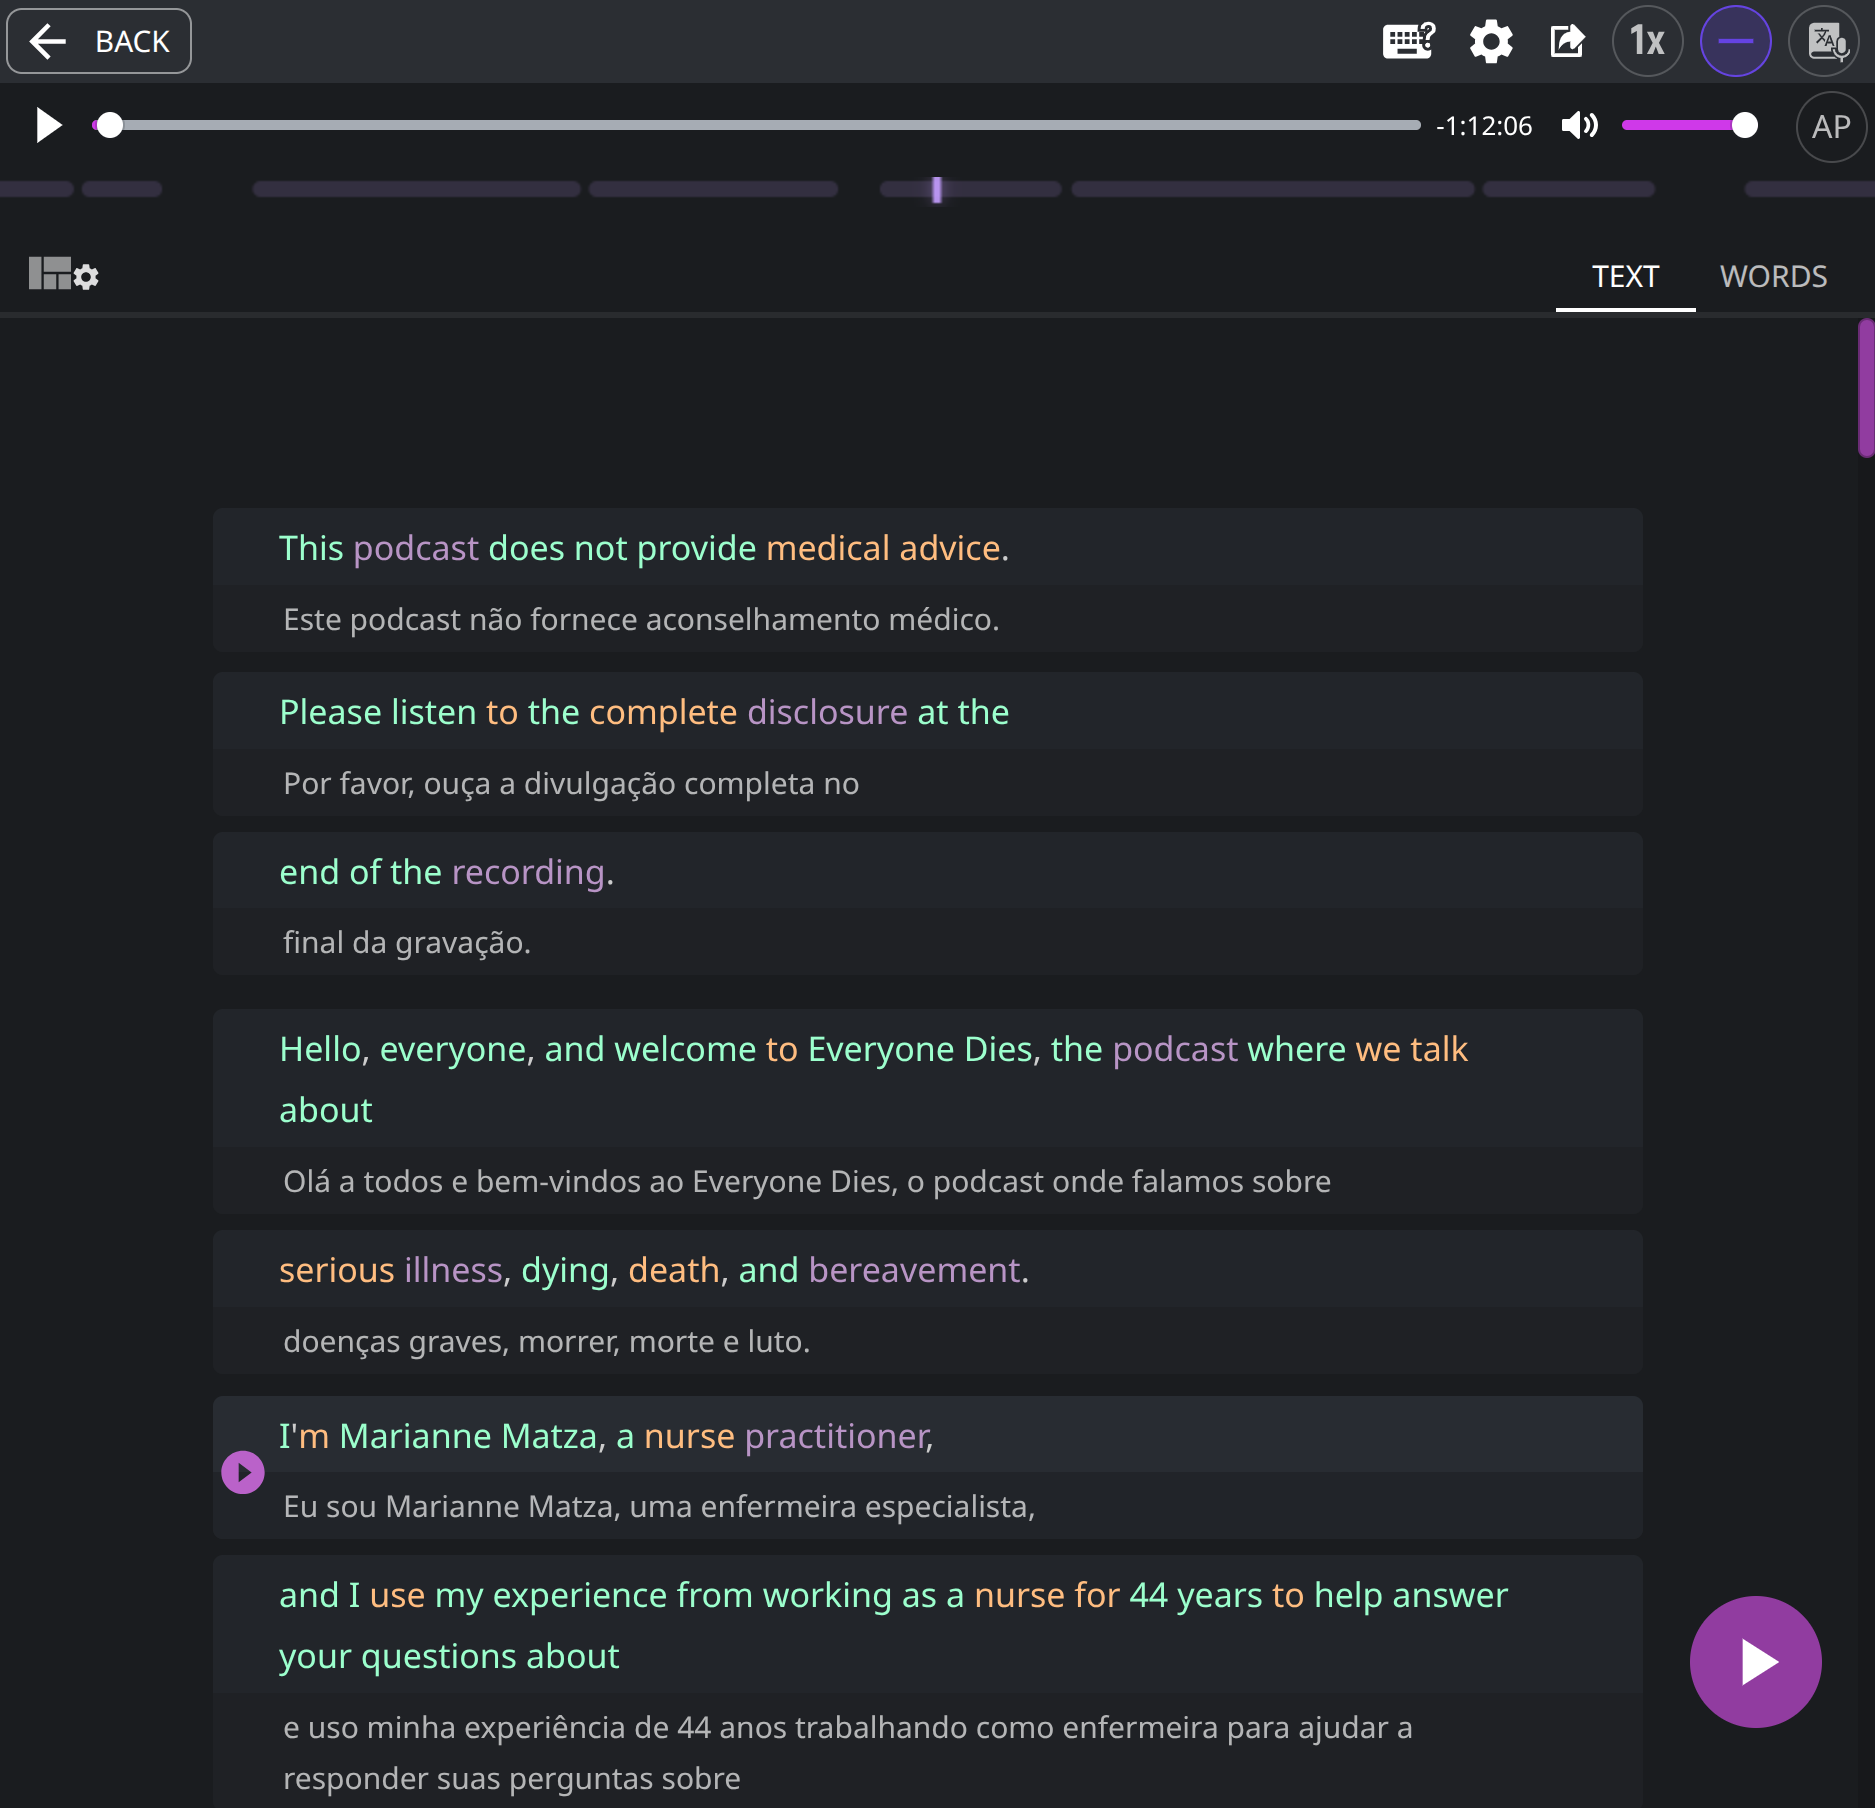The image size is (1875, 1808).
Task: Click the vertical scrollbar thumb
Action: coord(1865,388)
